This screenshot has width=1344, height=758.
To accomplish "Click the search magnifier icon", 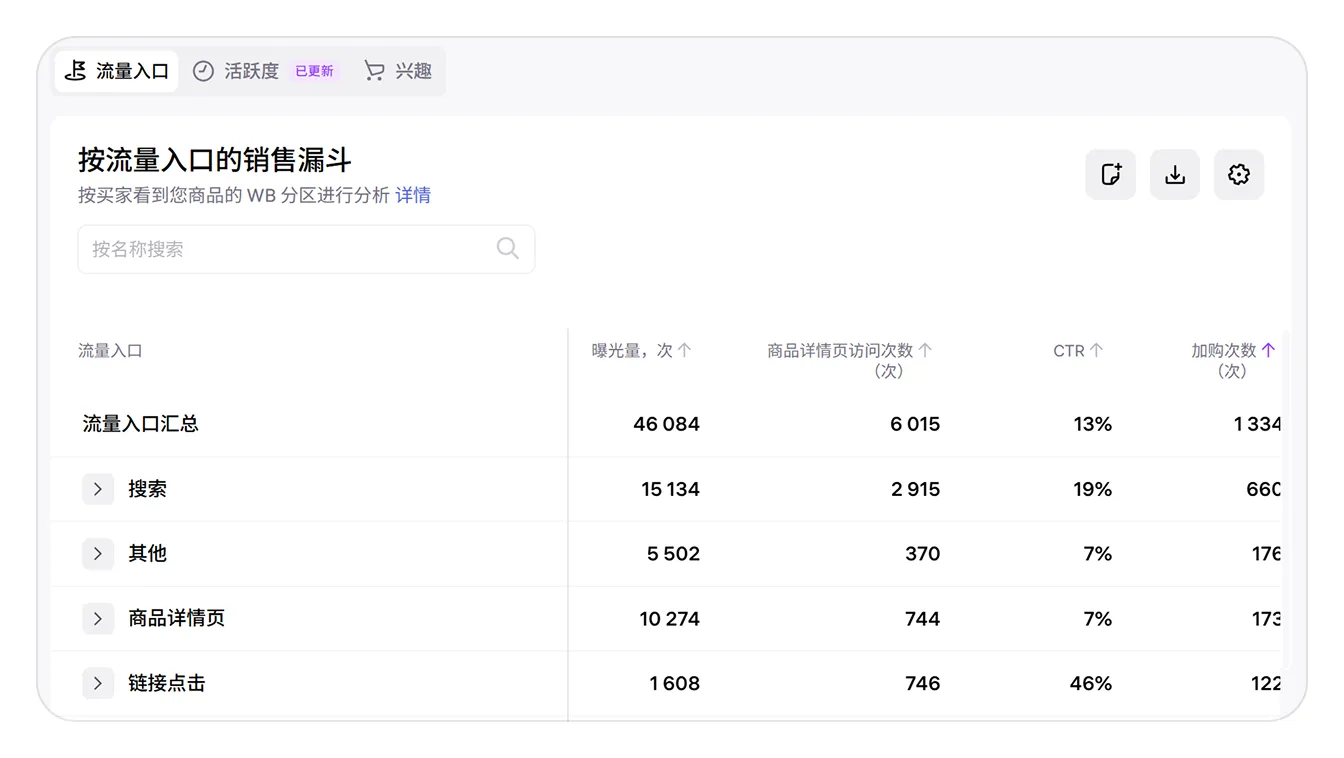I will 508,249.
